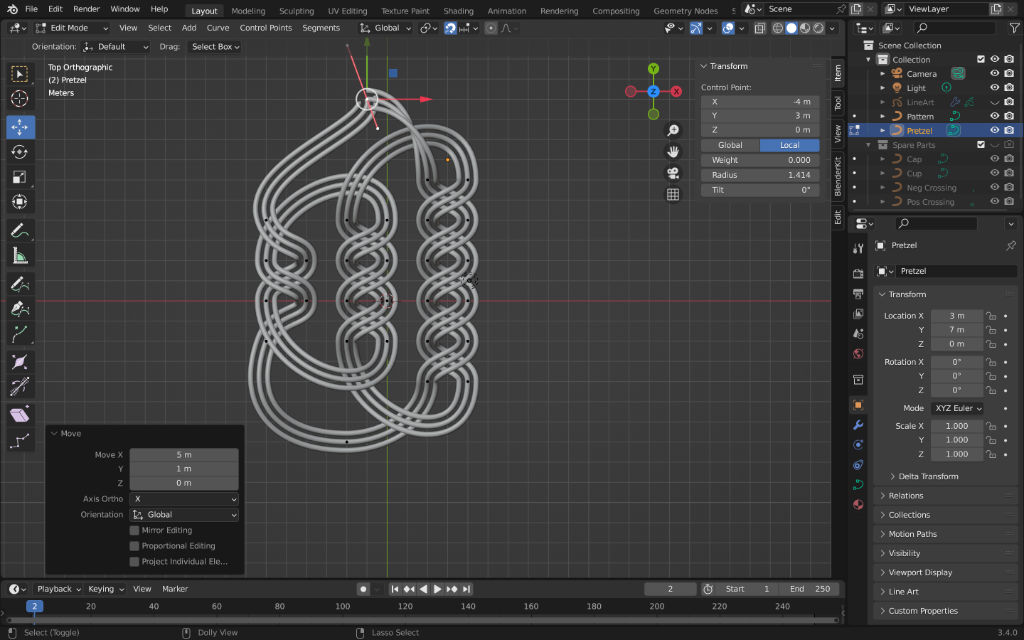Hide the Pretzel object in outliner

994,130
